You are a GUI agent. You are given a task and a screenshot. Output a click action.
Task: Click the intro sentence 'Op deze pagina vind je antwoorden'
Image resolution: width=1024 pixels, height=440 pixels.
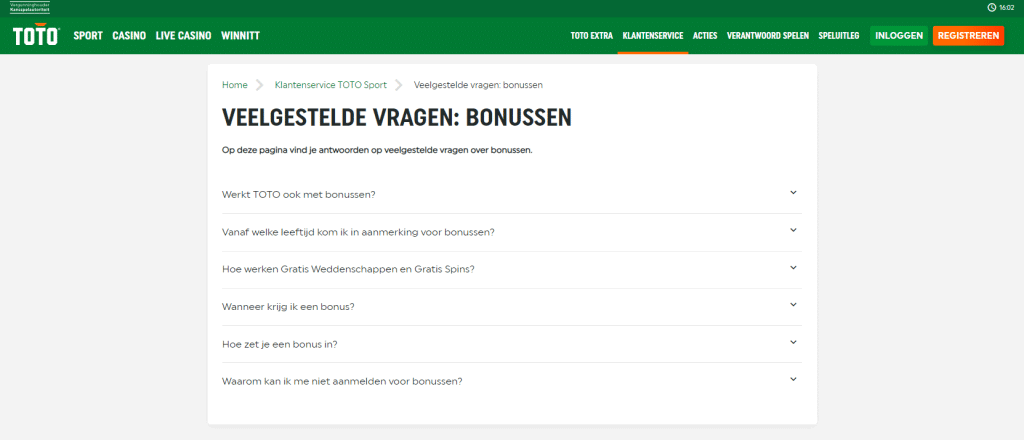377,151
